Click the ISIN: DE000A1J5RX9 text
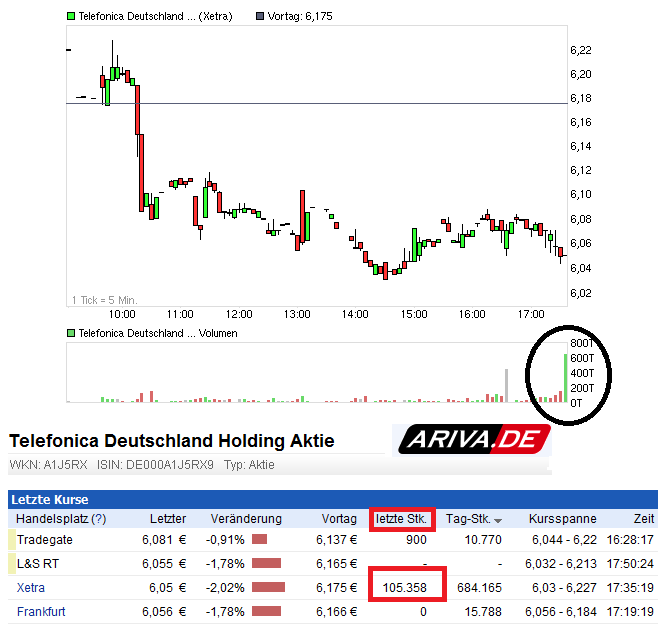The width and height of the screenshot is (666, 626). coord(155,465)
